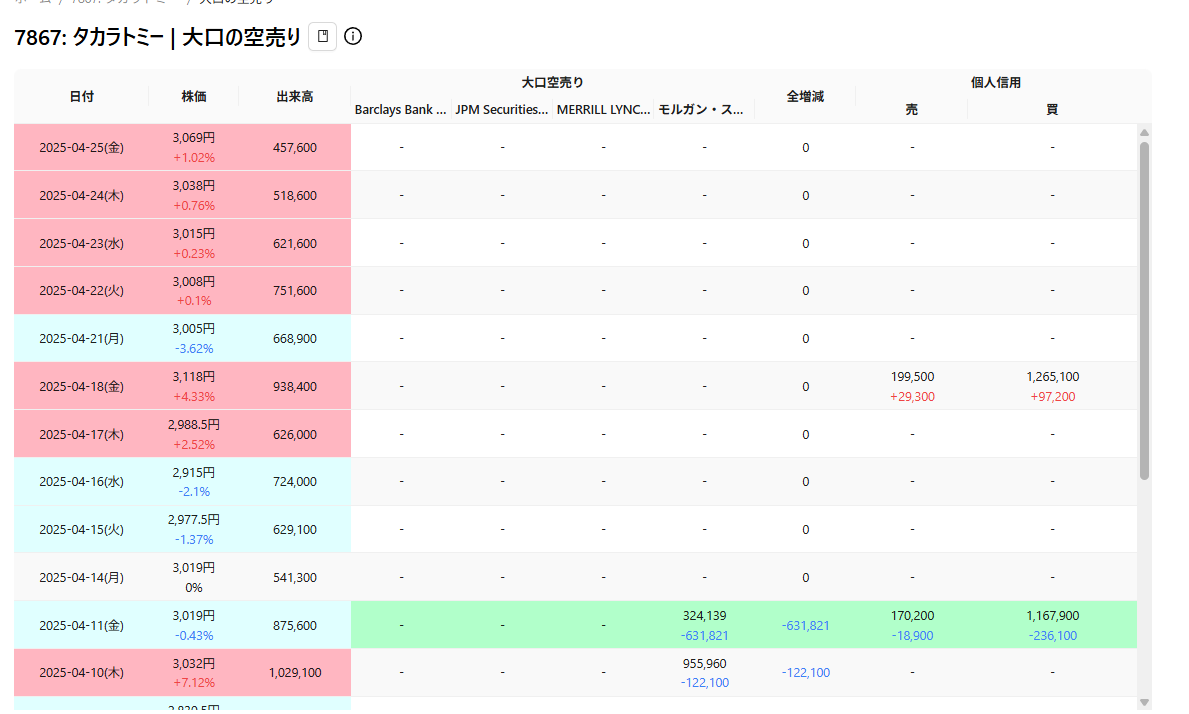Click the 324,139 short position cell
The image size is (1189, 714).
click(x=704, y=616)
